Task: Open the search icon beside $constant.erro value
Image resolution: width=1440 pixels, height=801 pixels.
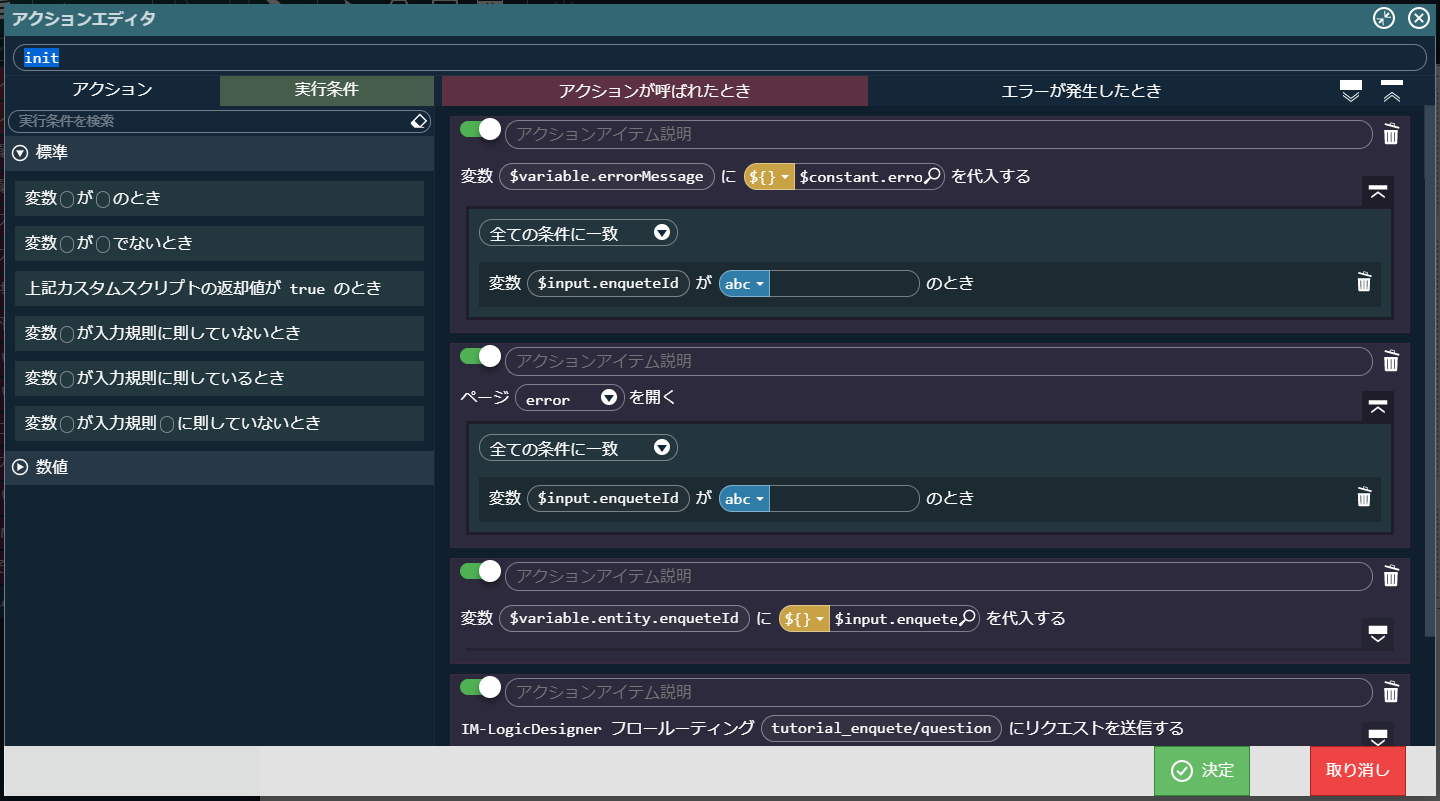Action: click(x=932, y=176)
